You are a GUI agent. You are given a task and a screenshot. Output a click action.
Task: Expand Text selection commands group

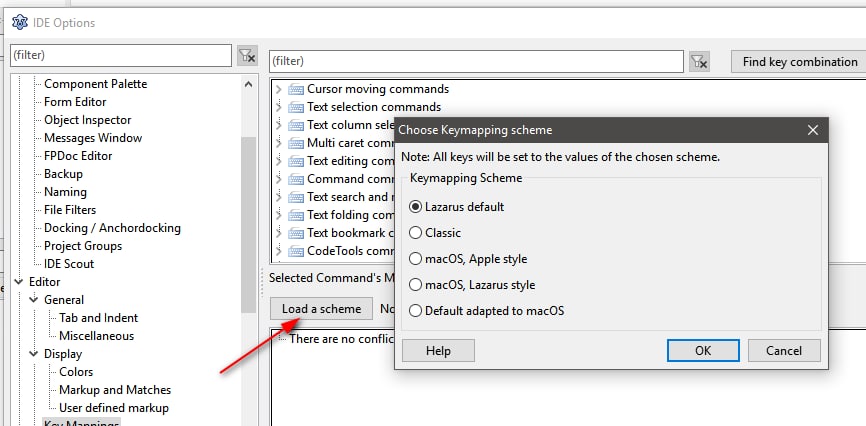click(x=279, y=107)
